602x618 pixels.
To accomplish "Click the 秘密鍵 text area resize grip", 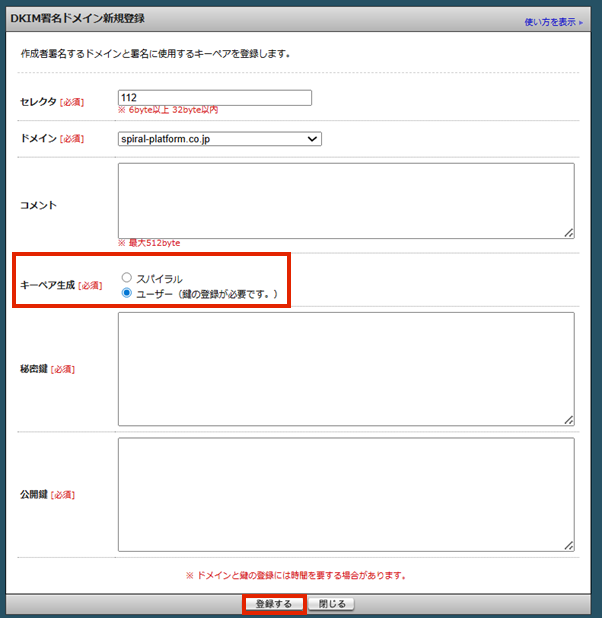I will [568, 420].
